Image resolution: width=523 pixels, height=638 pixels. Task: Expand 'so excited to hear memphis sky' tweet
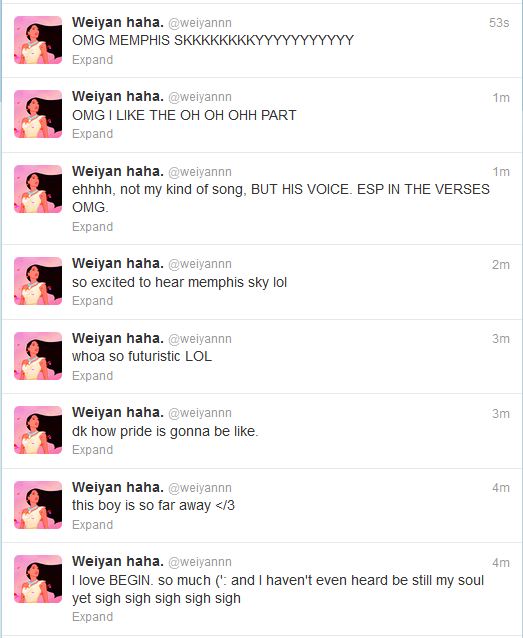click(92, 301)
